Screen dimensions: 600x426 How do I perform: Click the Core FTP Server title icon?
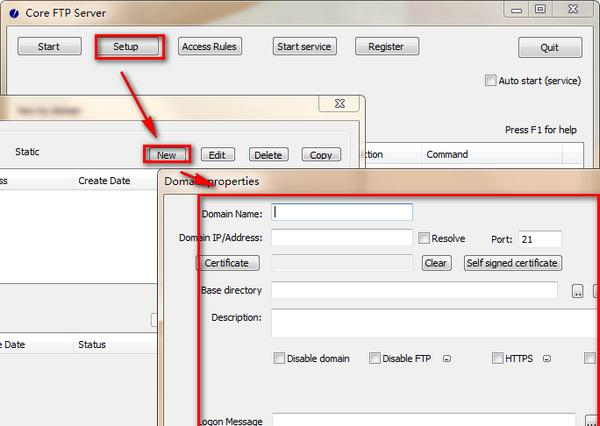tap(14, 13)
